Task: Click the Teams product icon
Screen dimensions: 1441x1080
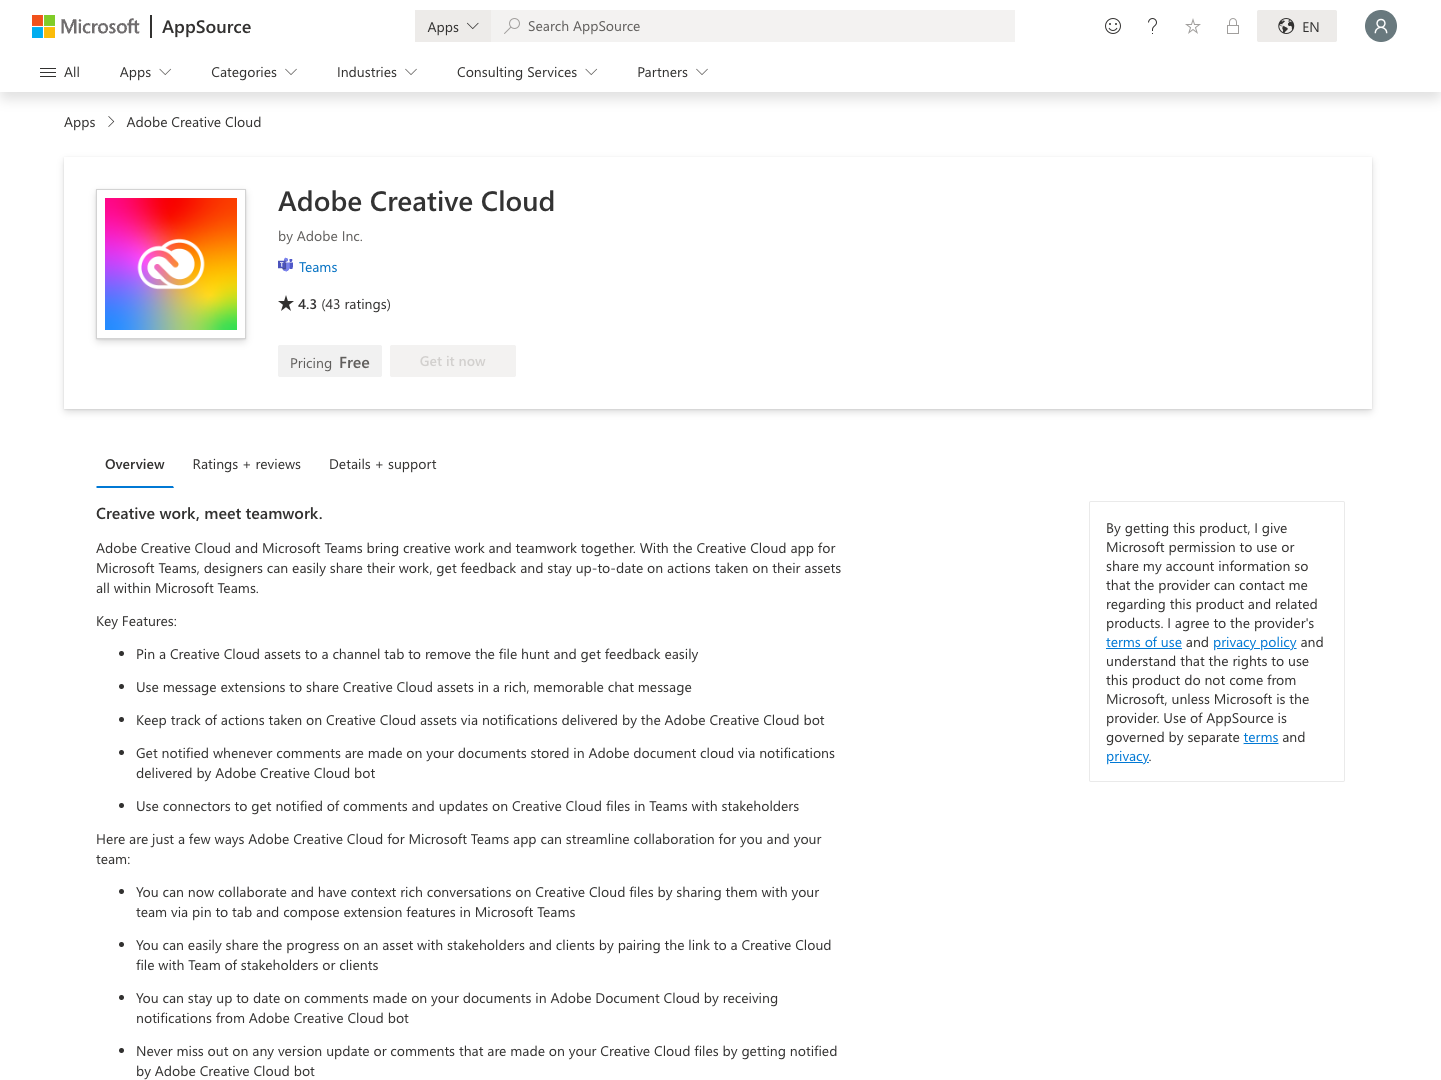Action: point(284,265)
